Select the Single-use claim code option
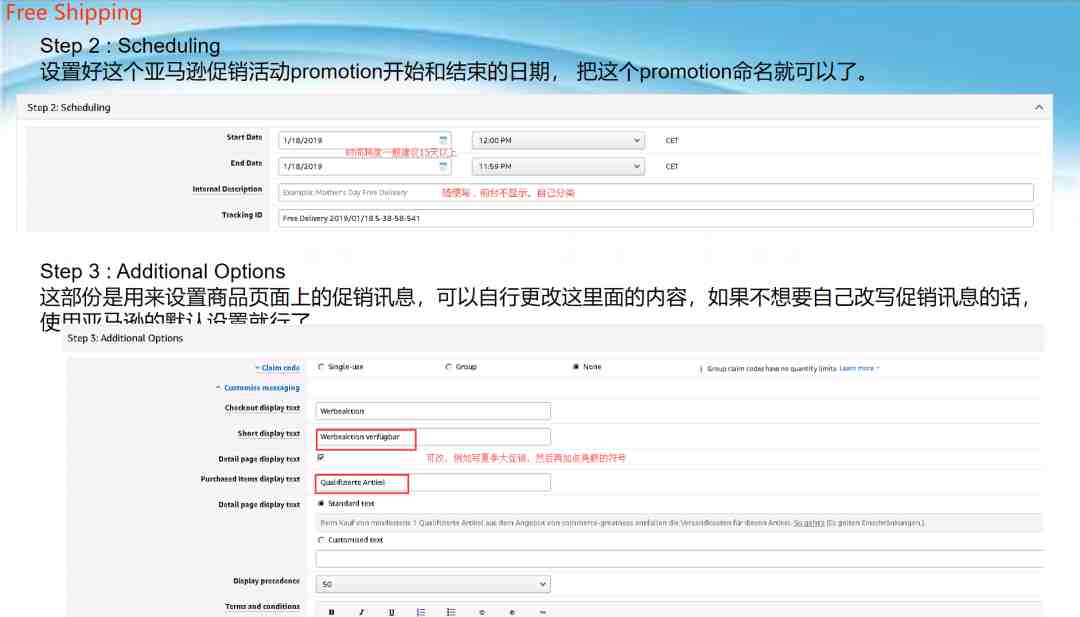 (x=321, y=367)
